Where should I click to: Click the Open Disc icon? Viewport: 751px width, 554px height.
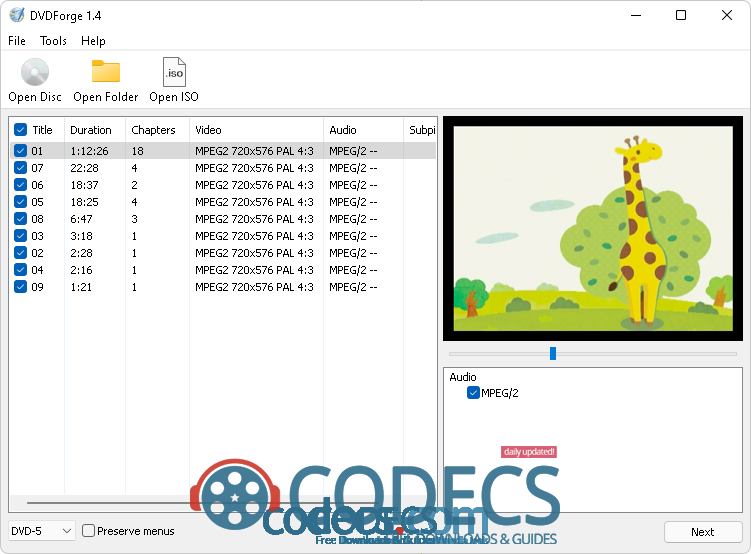(x=35, y=73)
